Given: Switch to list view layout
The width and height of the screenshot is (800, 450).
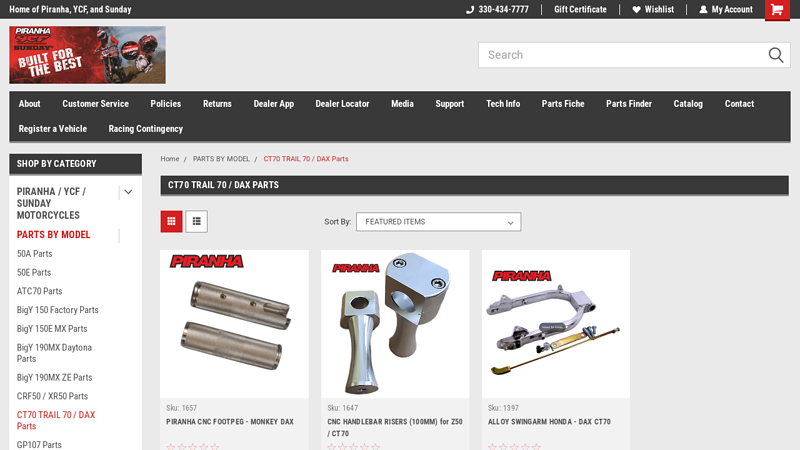Looking at the screenshot, I should [197, 221].
